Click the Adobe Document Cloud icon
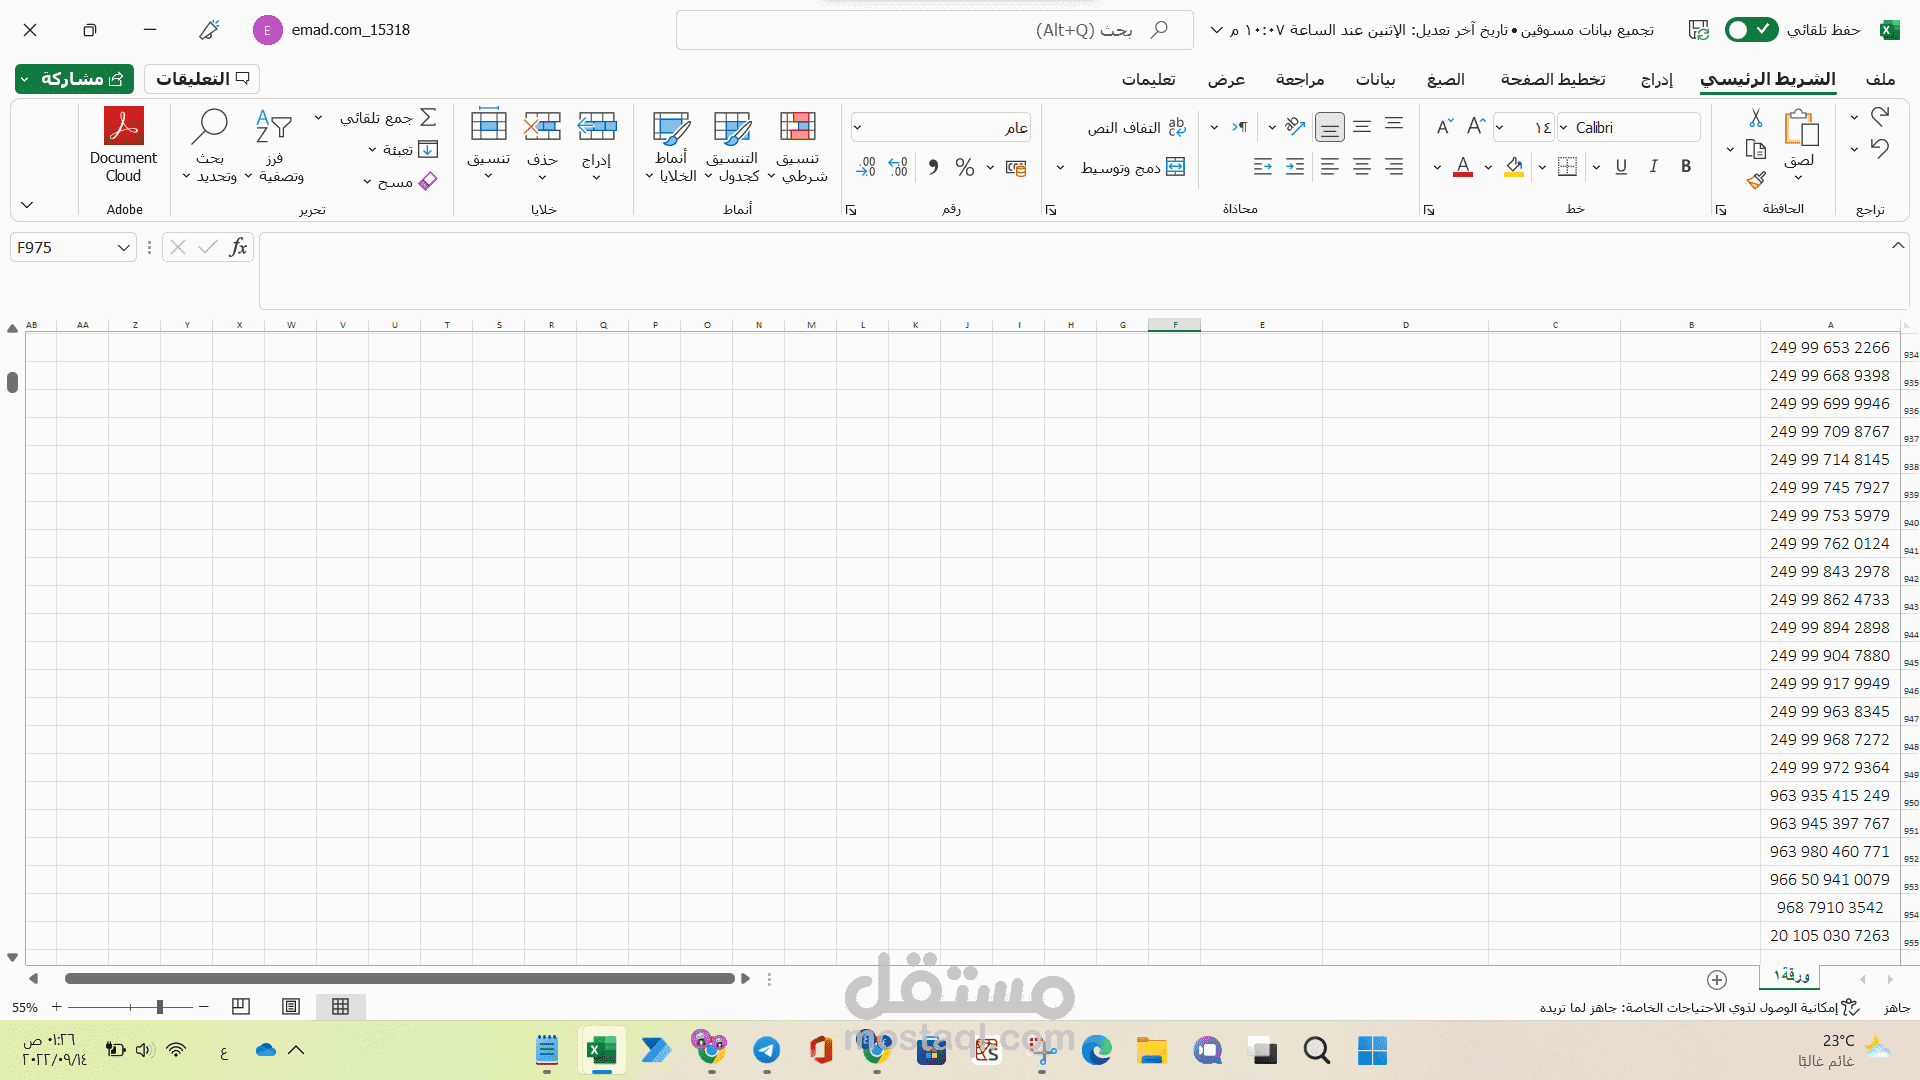The width and height of the screenshot is (1920, 1080). [123, 128]
